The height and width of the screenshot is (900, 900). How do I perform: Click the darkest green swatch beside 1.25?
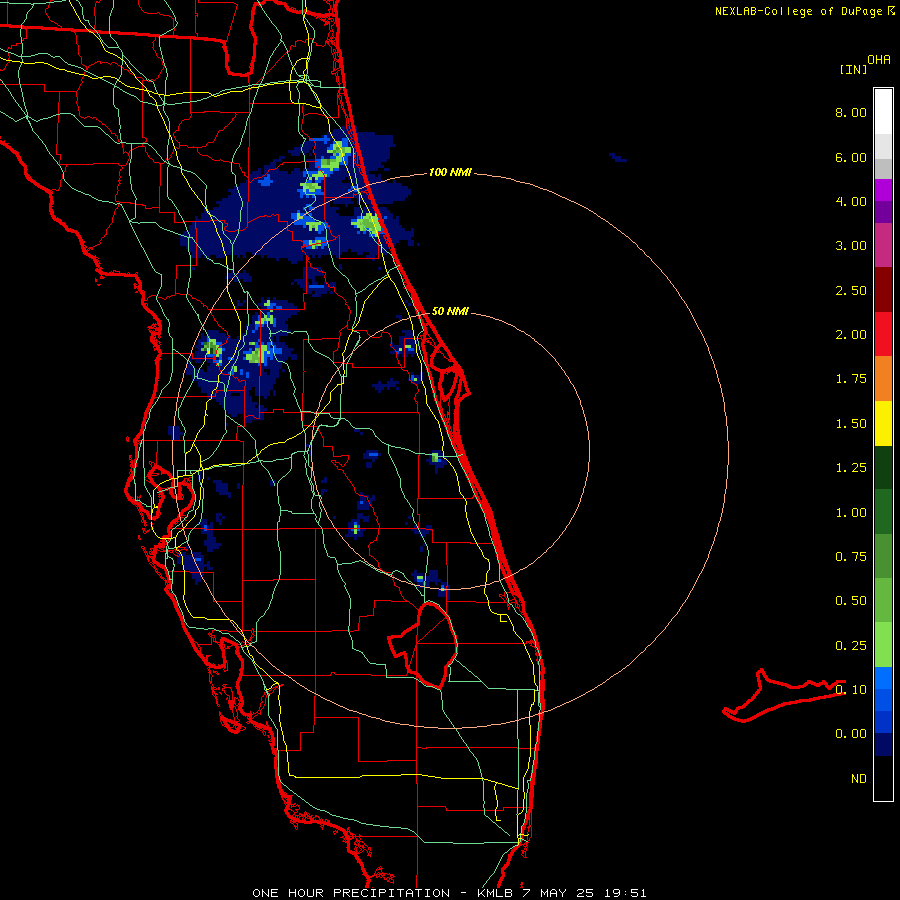[883, 467]
